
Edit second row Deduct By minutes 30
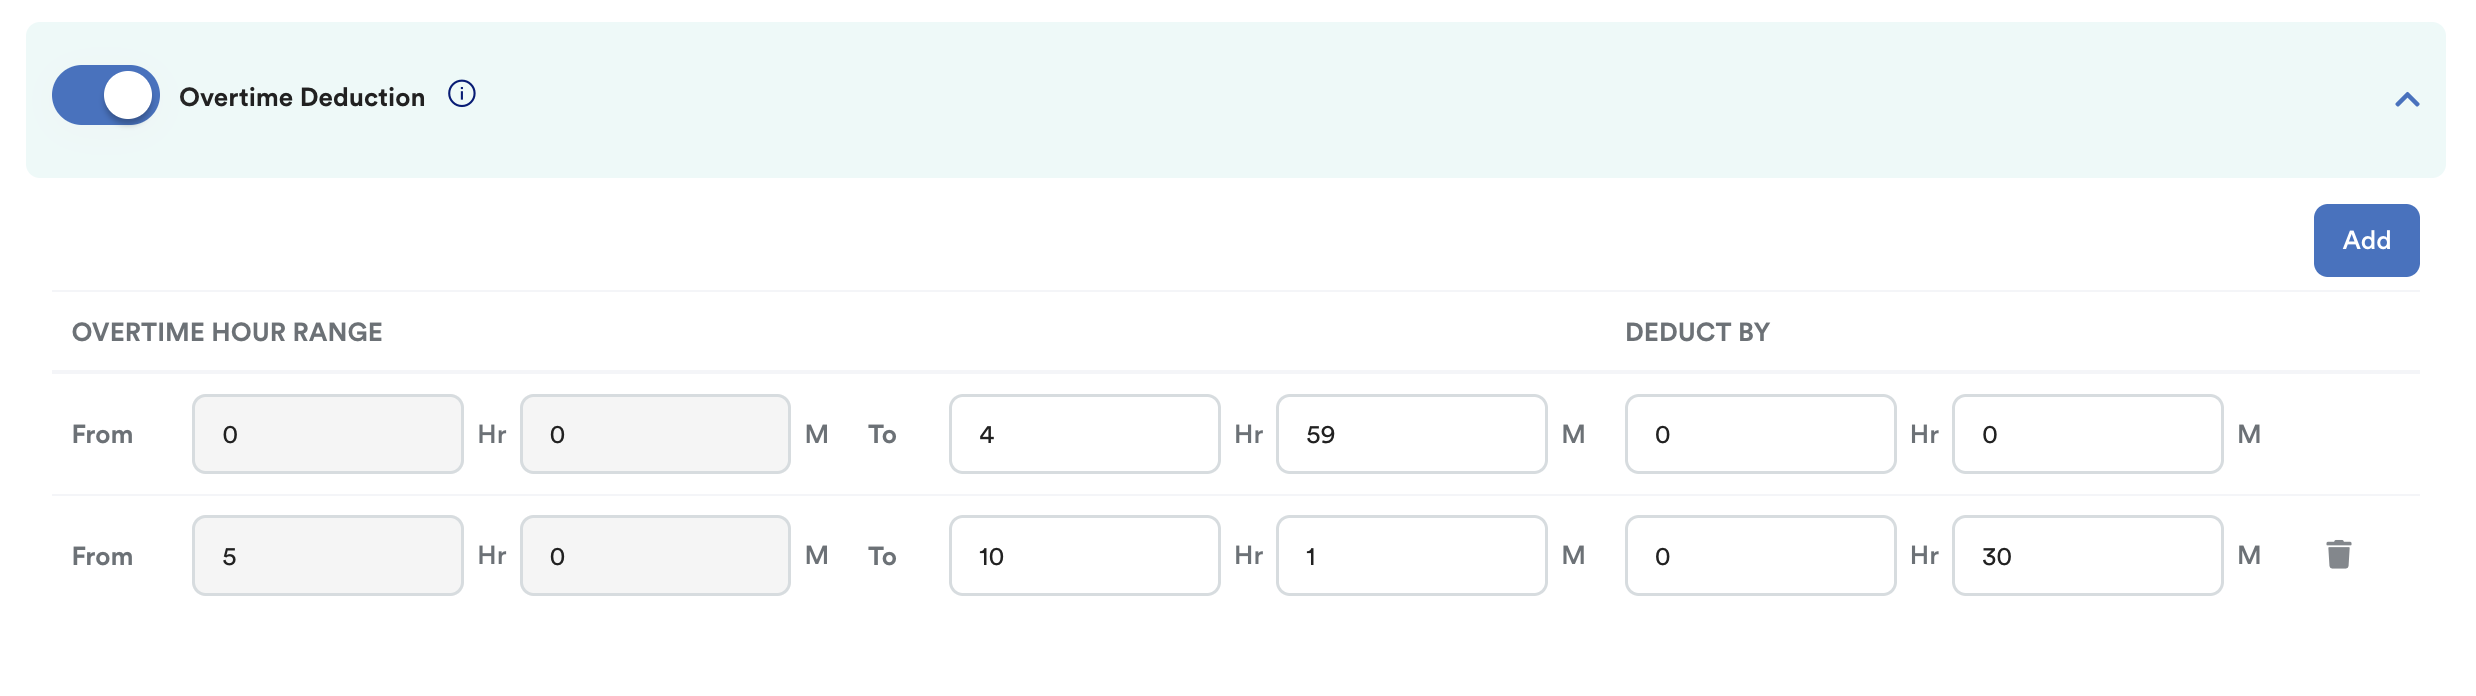(2087, 556)
